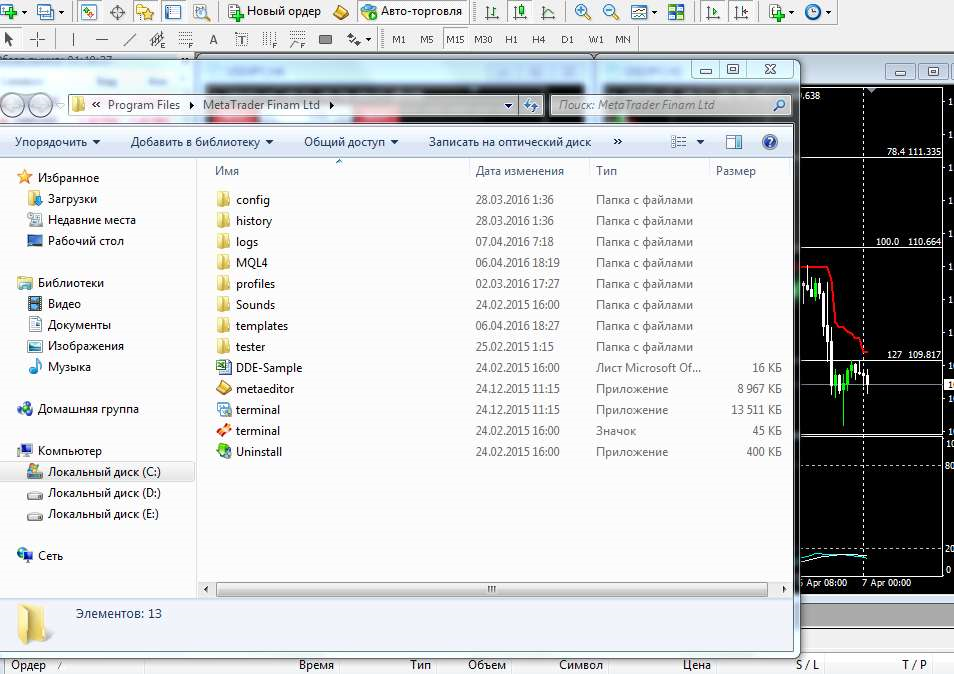The image size is (954, 674).
Task: Open periods clock dropdown arrow
Action: tap(827, 12)
